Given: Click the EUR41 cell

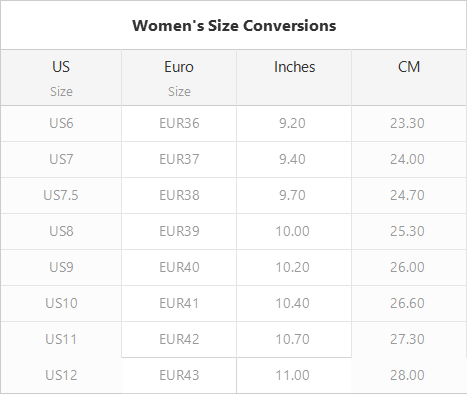Looking at the screenshot, I should coord(179,304).
